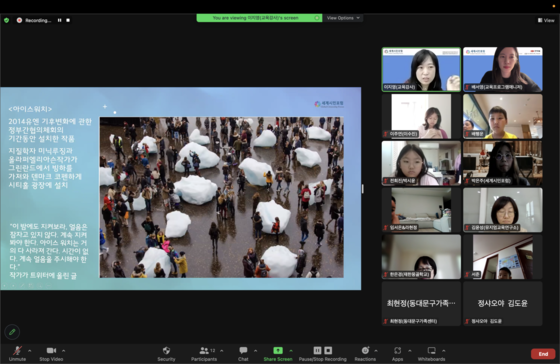Open the Reactions emoji icon

pos(365,350)
